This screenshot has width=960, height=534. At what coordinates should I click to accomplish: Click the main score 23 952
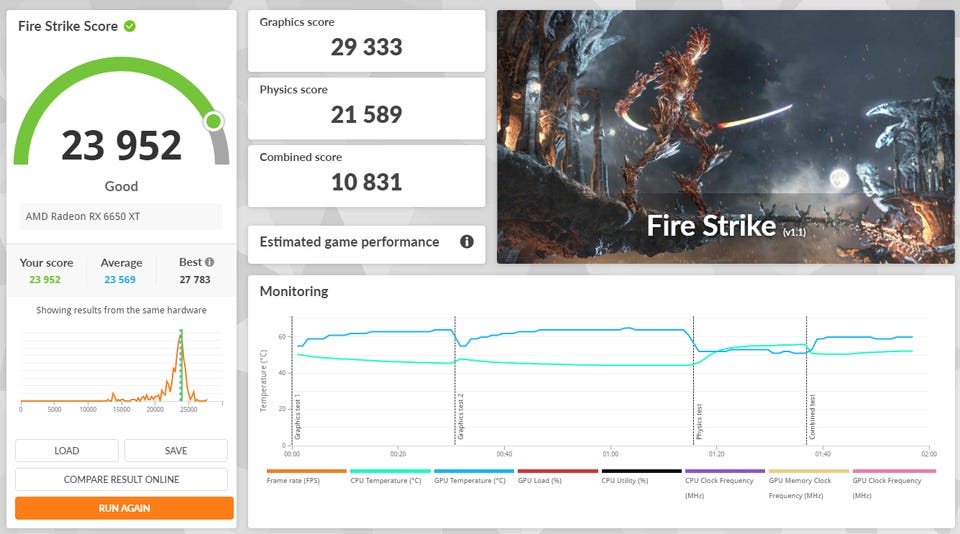[121, 146]
